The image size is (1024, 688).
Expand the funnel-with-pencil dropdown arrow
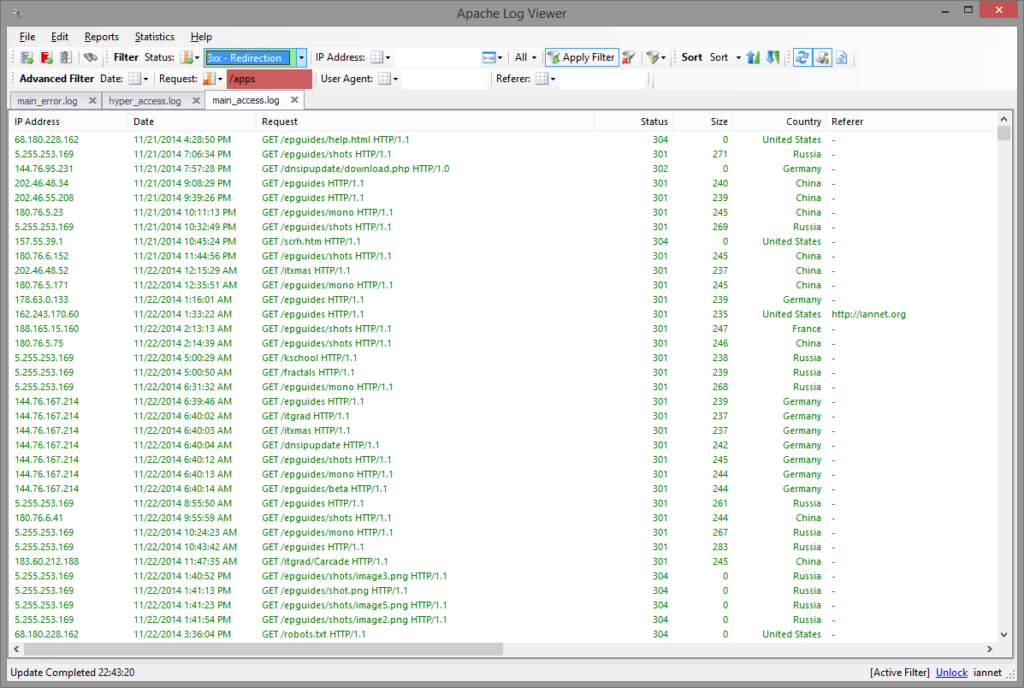pyautogui.click(x=664, y=58)
